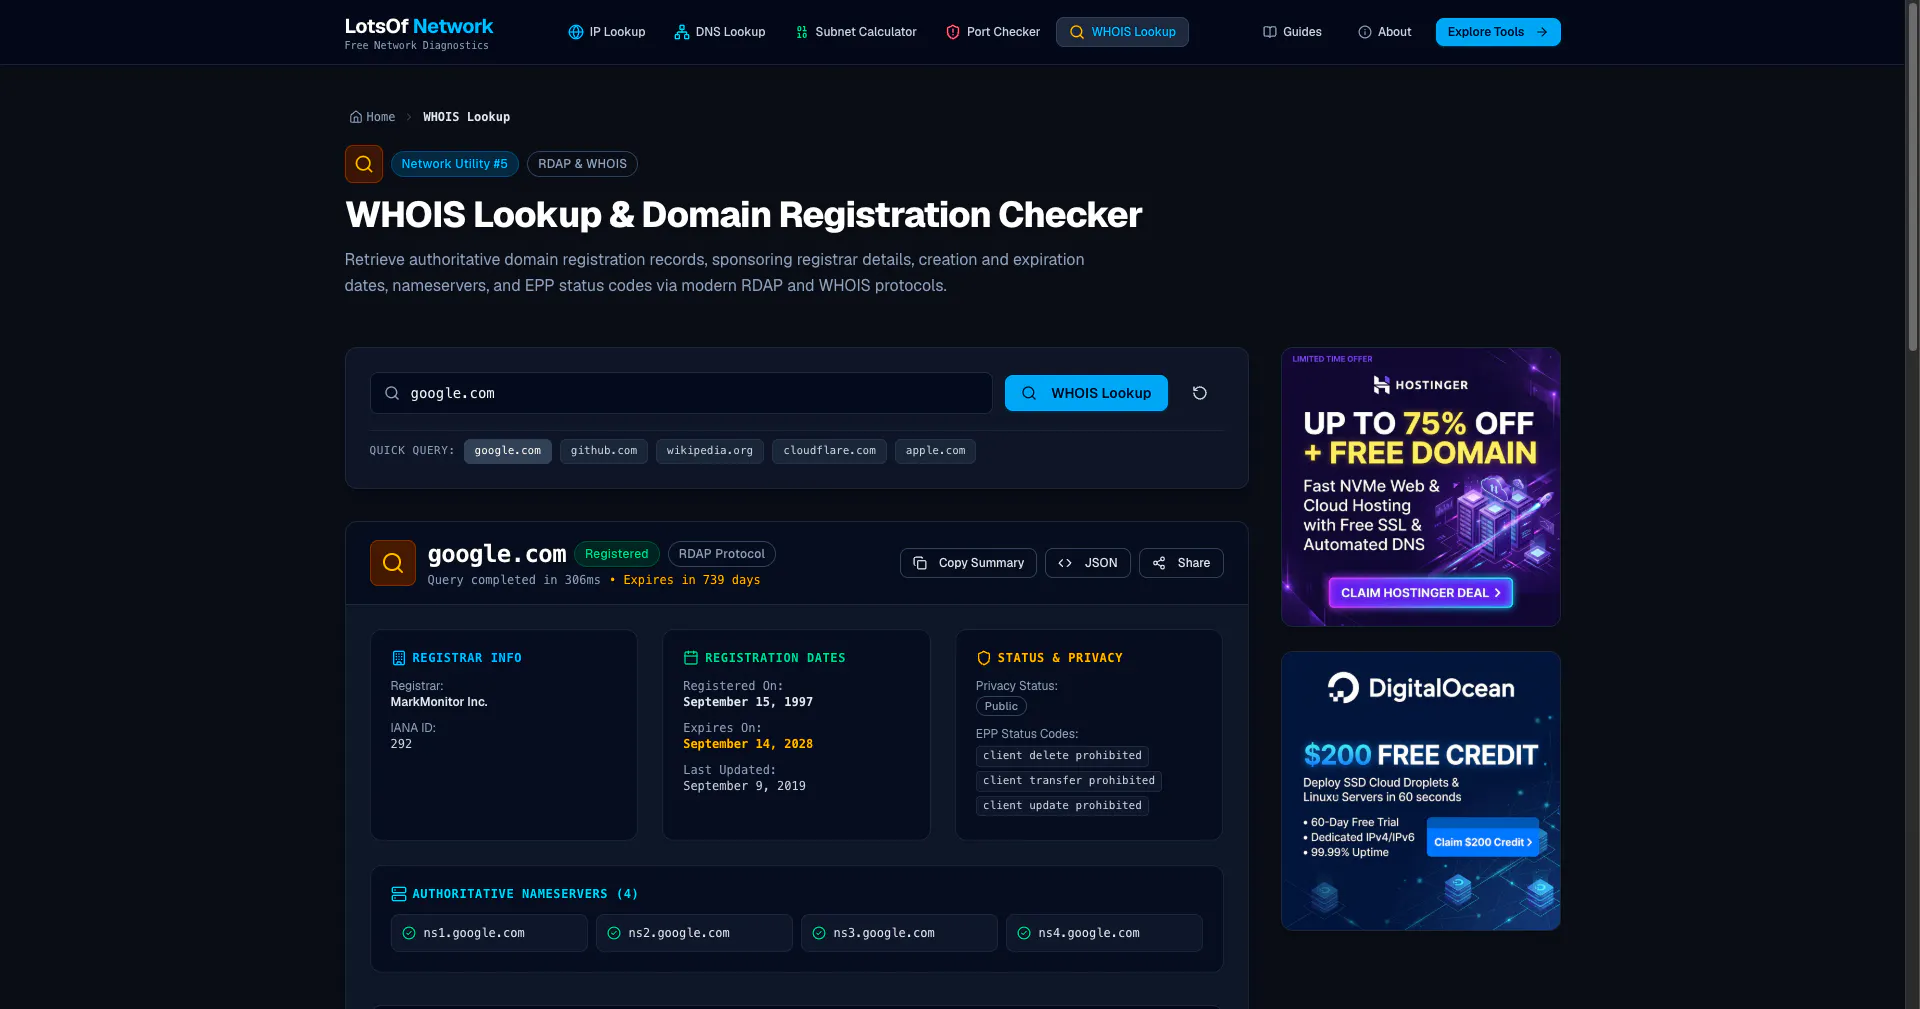Image resolution: width=1920 pixels, height=1009 pixels.
Task: Click the DigitalOcean logo in the ad
Action: coord(1421,688)
